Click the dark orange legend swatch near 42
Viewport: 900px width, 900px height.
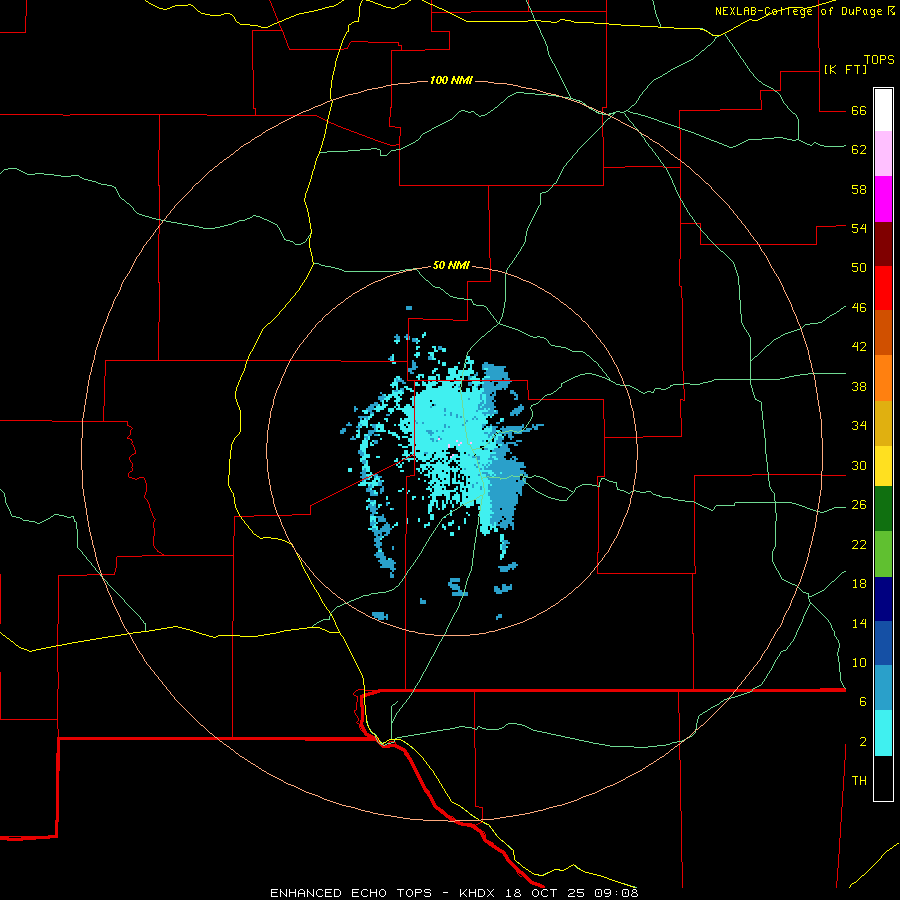883,332
